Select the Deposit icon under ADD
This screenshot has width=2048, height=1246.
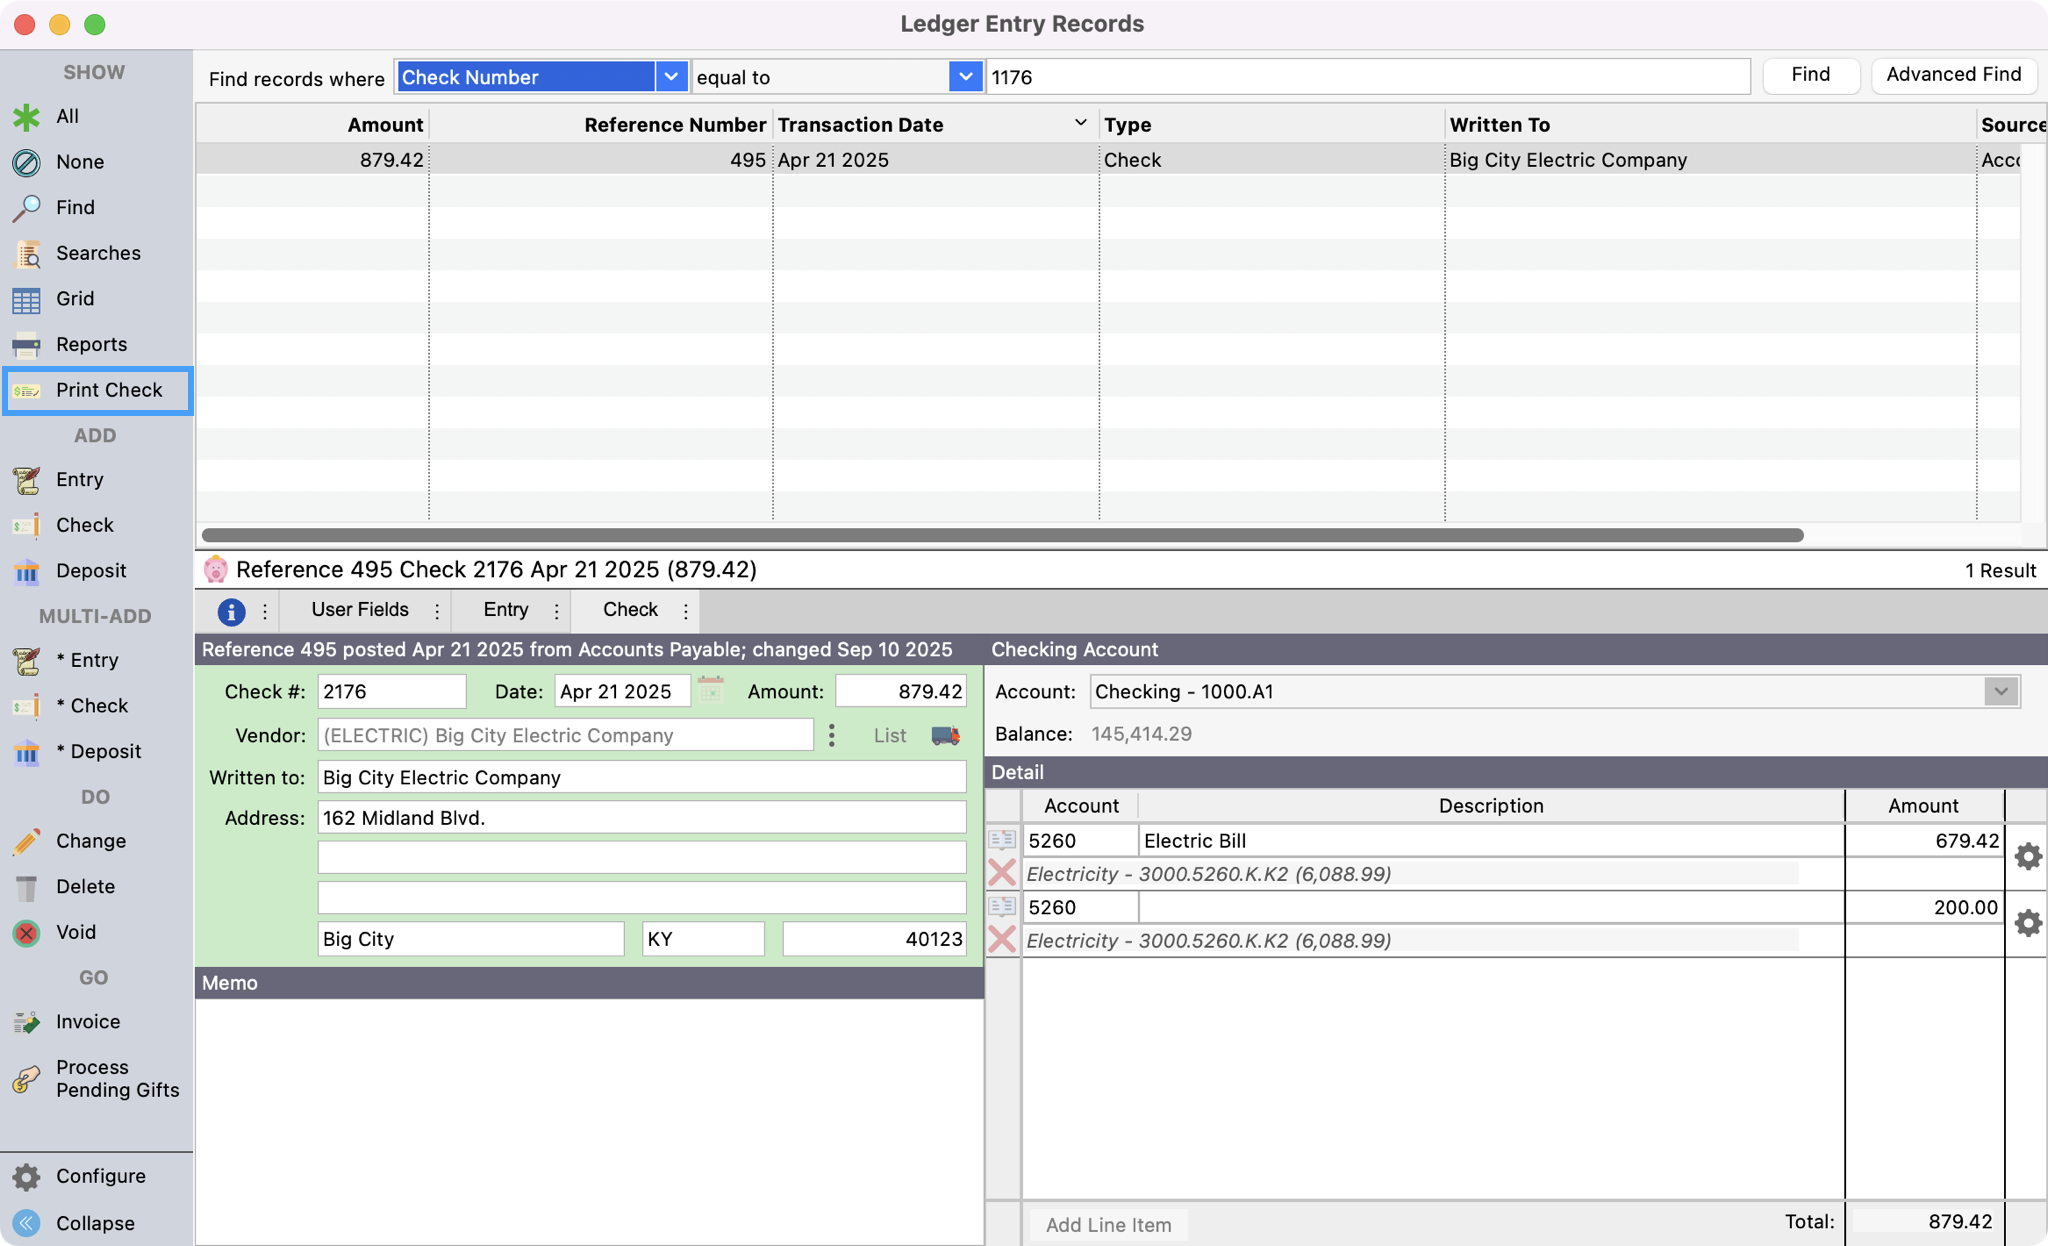click(26, 570)
